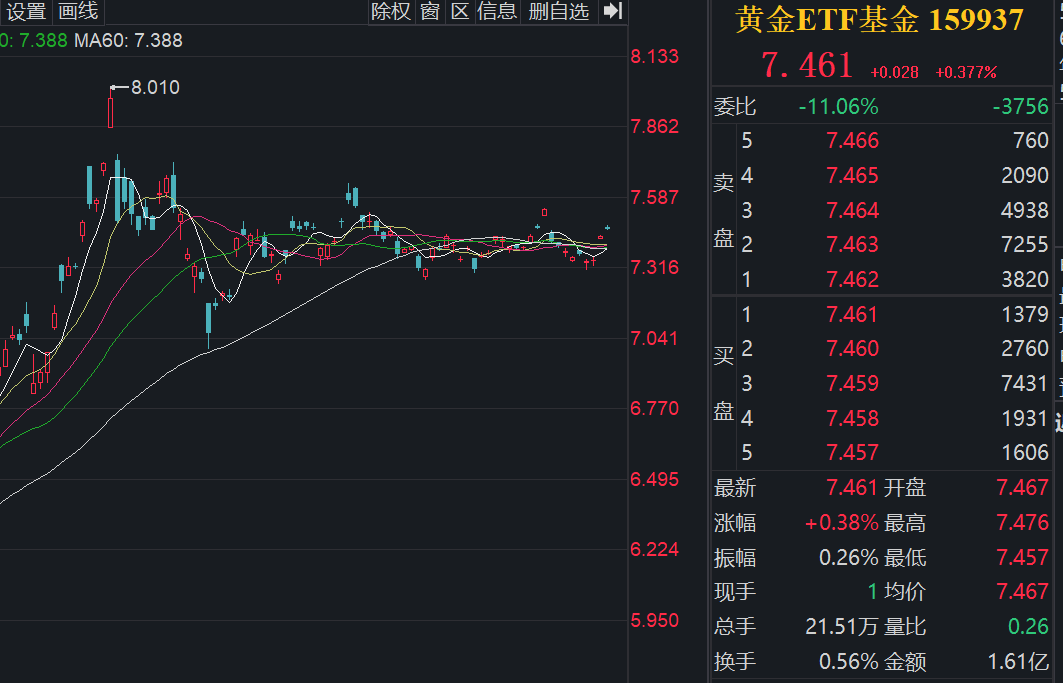Click the 卖盘 sell queue label
The height and width of the screenshot is (683, 1063).
click(x=723, y=210)
